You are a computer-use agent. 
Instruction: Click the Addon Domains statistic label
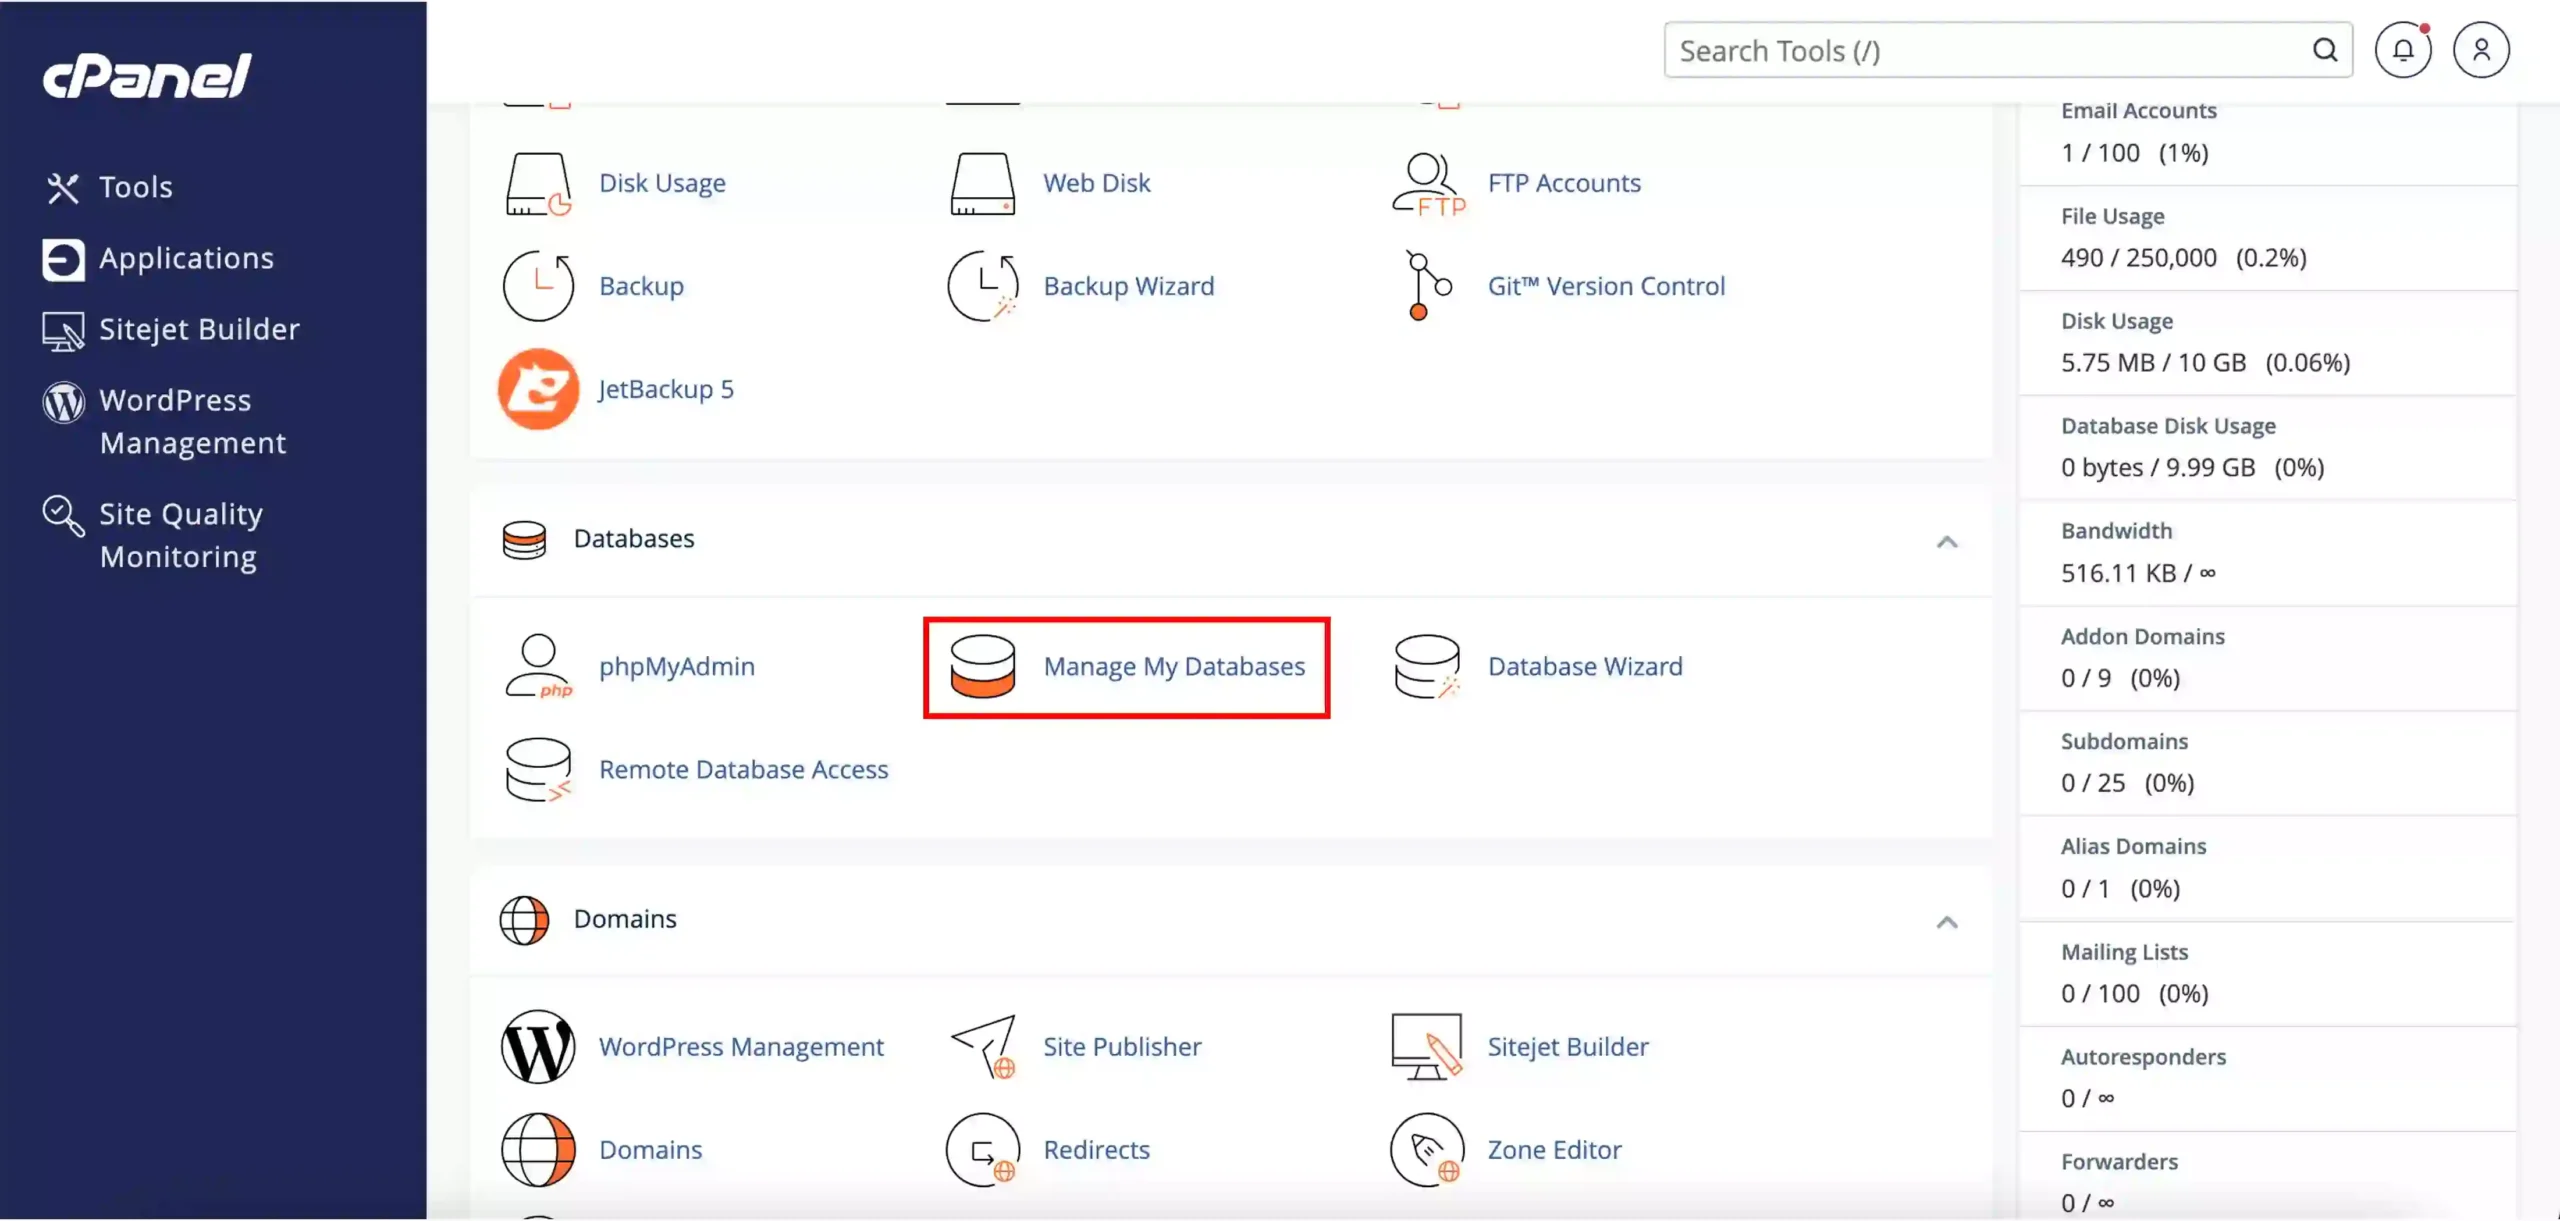coord(2142,637)
